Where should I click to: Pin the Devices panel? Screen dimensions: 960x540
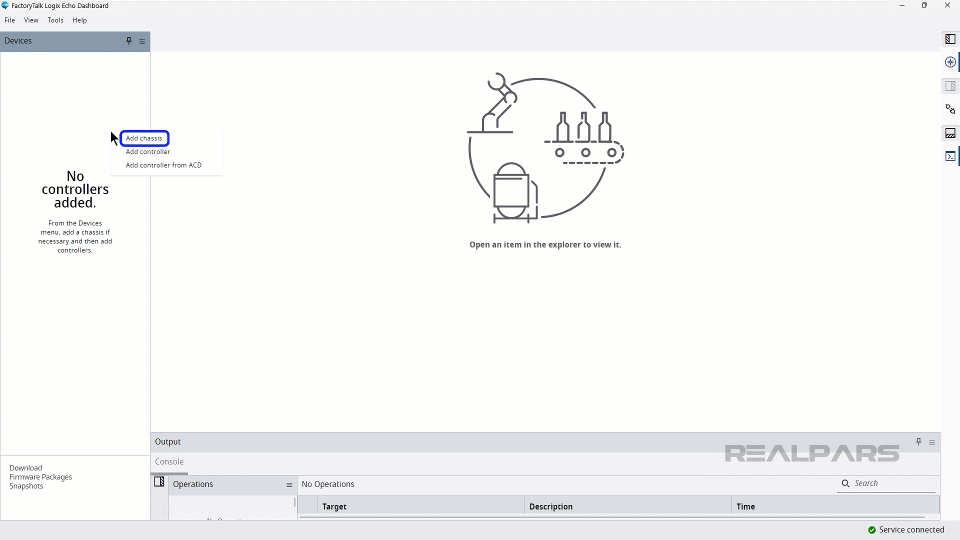[129, 41]
